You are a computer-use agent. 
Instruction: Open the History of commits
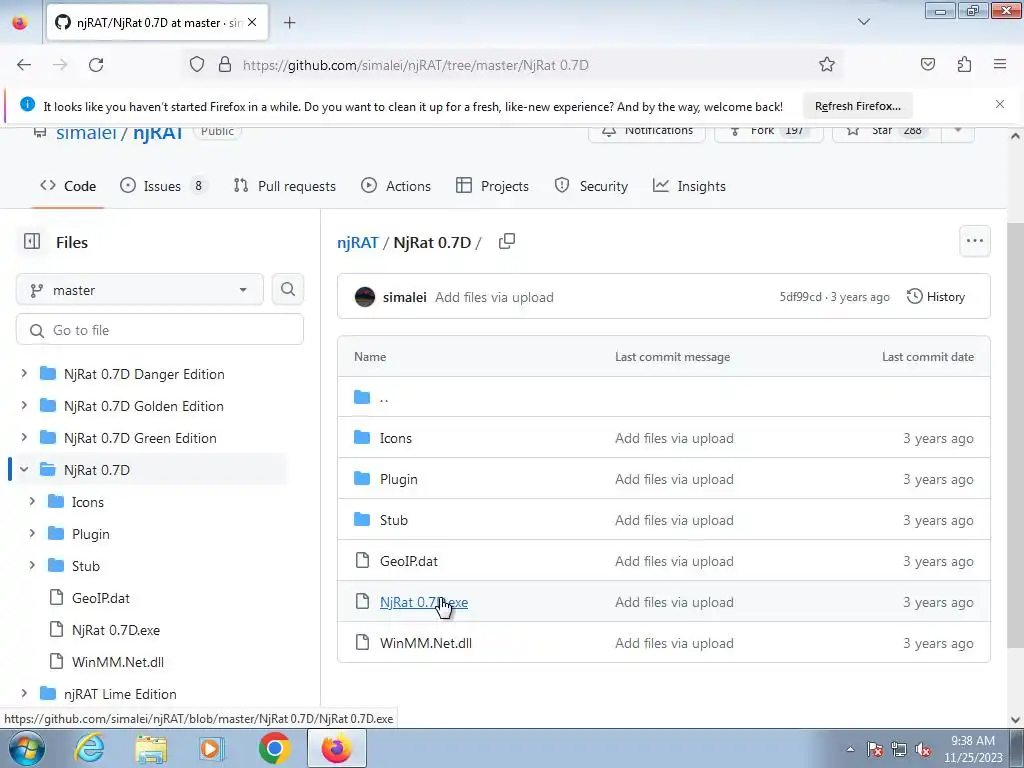click(935, 296)
